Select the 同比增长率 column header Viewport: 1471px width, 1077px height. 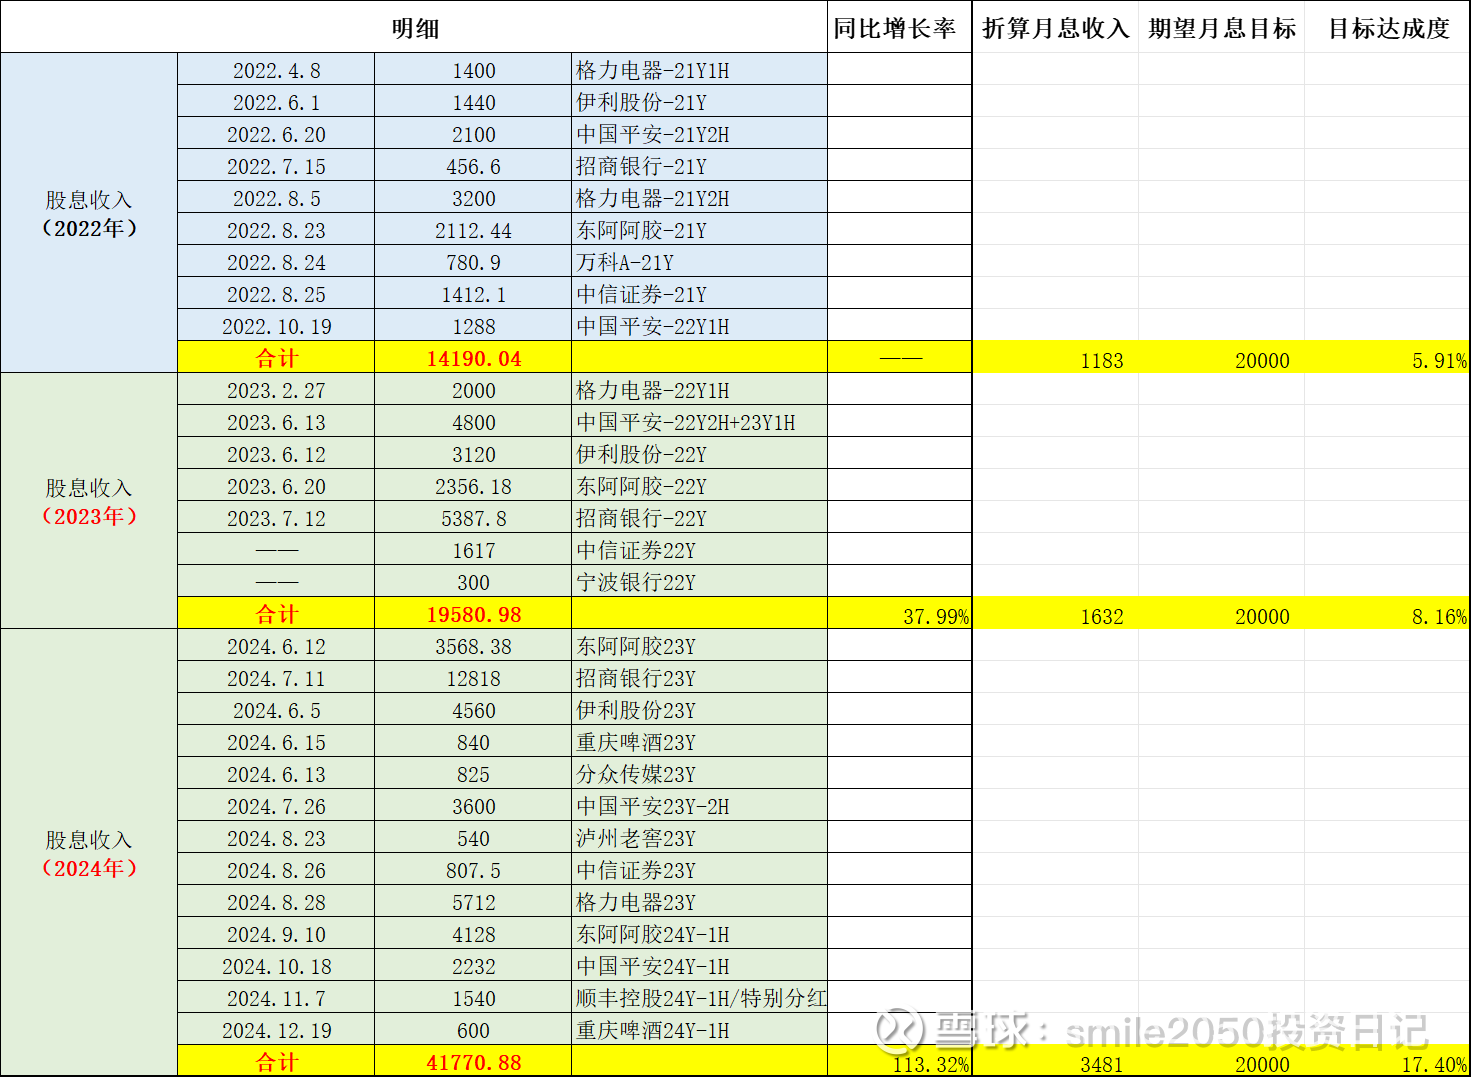[900, 27]
